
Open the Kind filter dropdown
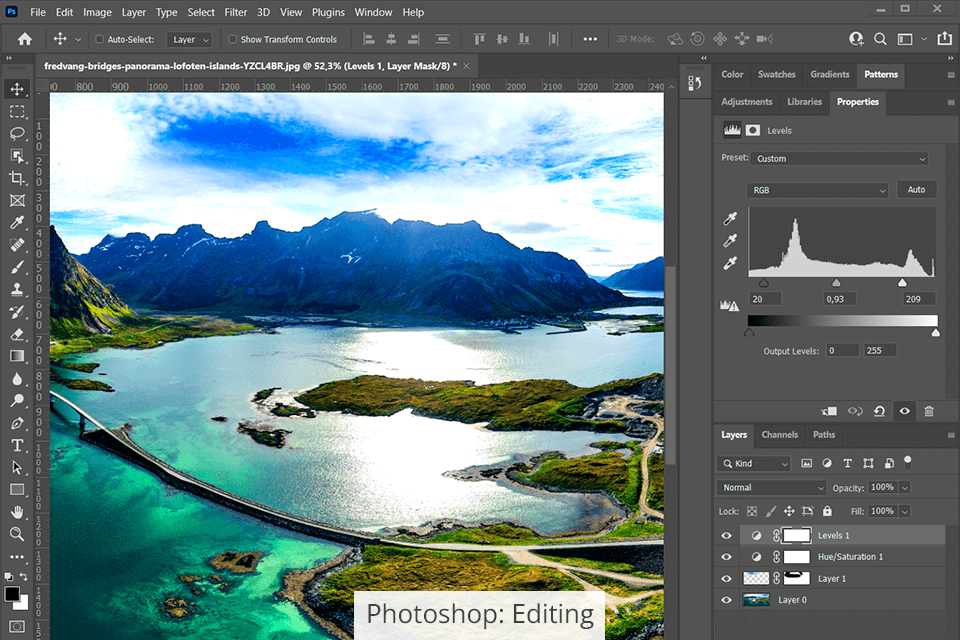click(754, 464)
